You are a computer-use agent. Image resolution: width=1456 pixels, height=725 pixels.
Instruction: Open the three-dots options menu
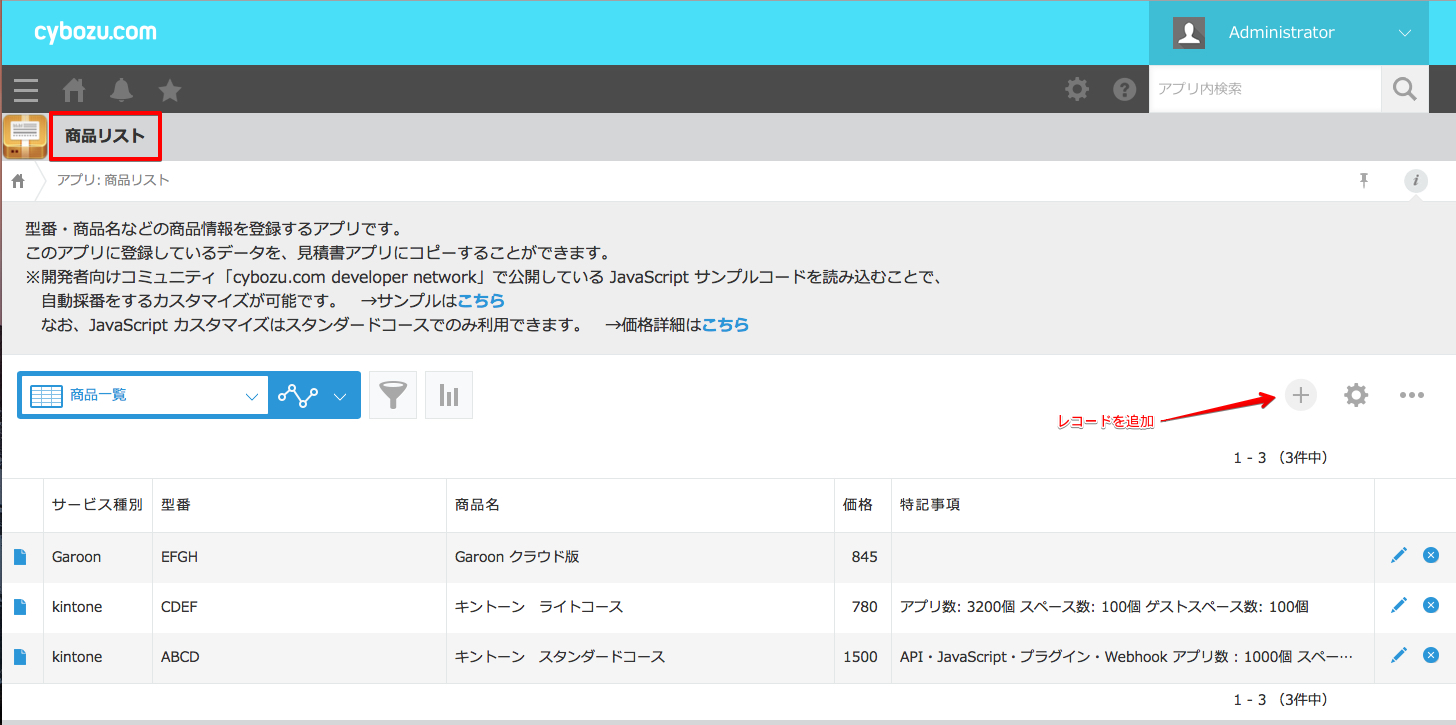(1412, 395)
